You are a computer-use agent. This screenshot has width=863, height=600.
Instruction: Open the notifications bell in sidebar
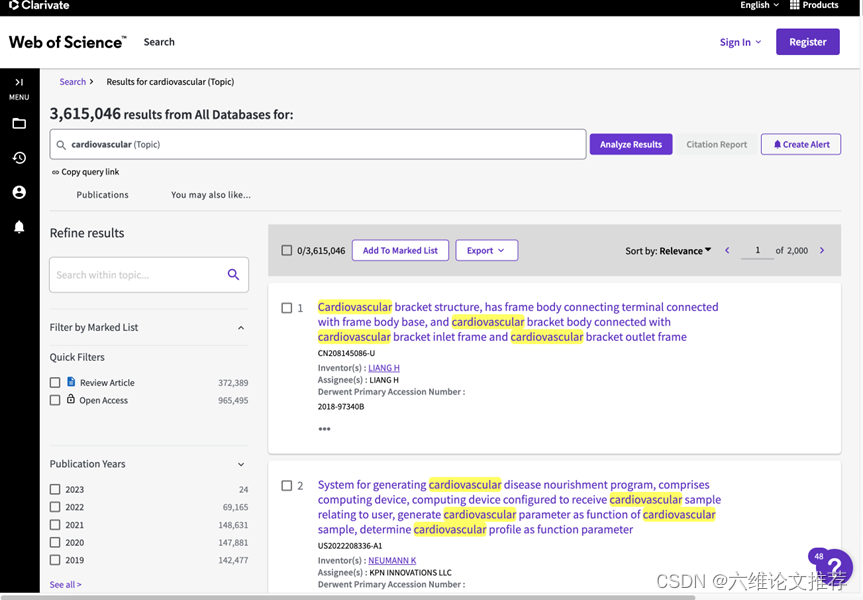pyautogui.click(x=19, y=227)
